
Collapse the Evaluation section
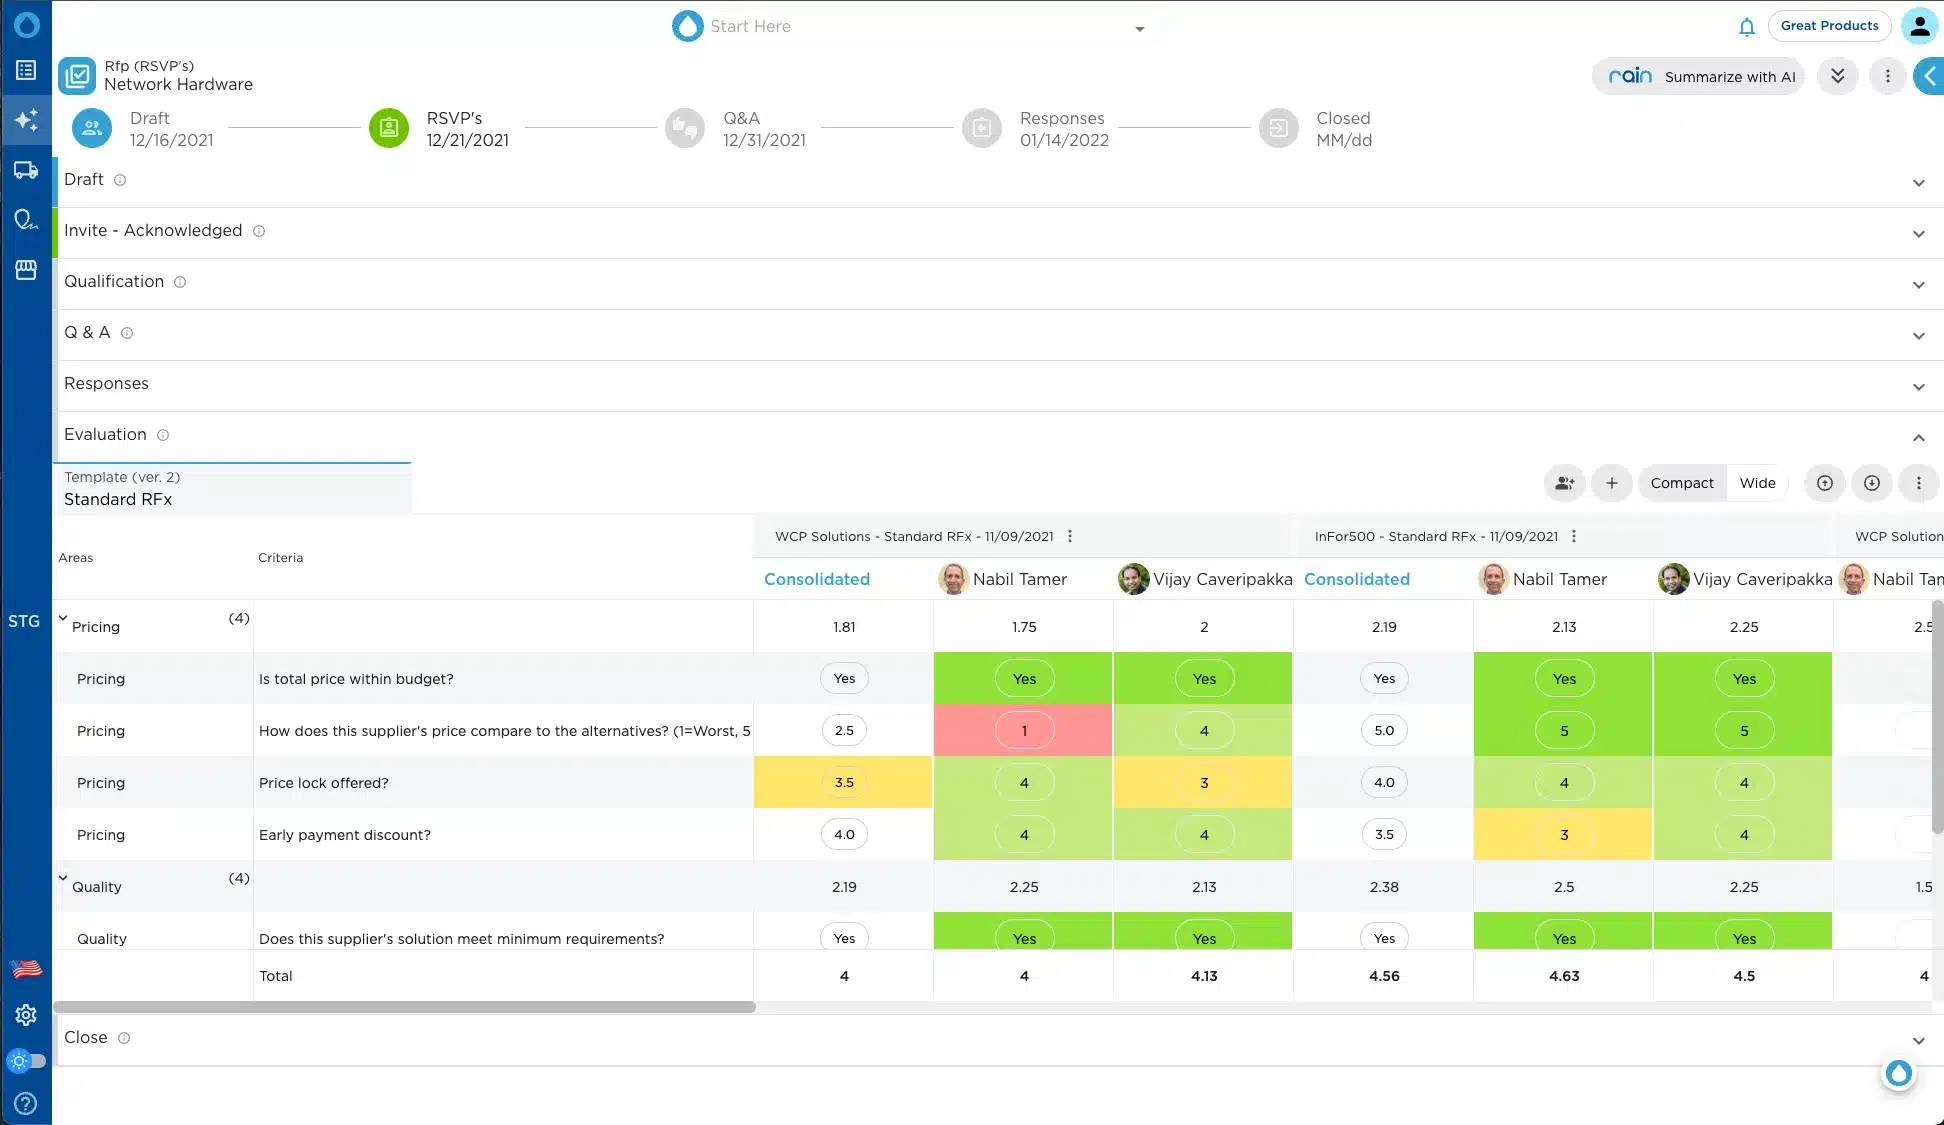(x=1918, y=438)
